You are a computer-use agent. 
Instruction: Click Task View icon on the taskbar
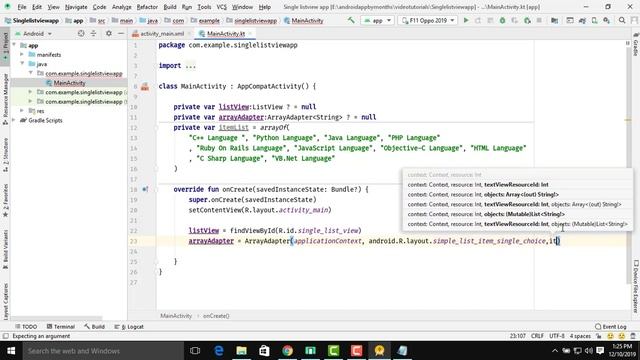(x=195, y=351)
